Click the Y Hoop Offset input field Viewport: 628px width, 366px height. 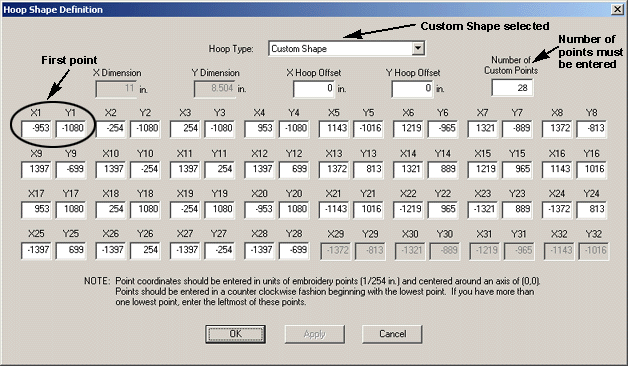click(413, 89)
